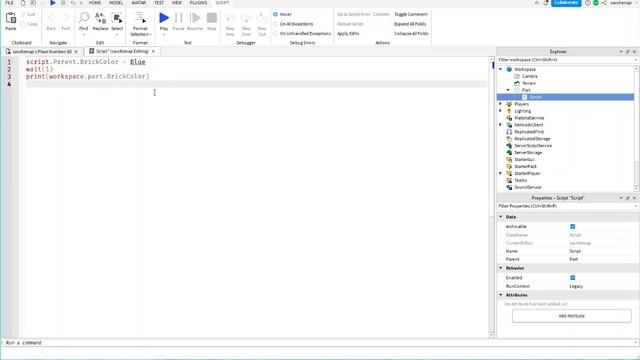640x360 pixels.
Task: Collapse the Workspace tree node
Action: pos(501,69)
